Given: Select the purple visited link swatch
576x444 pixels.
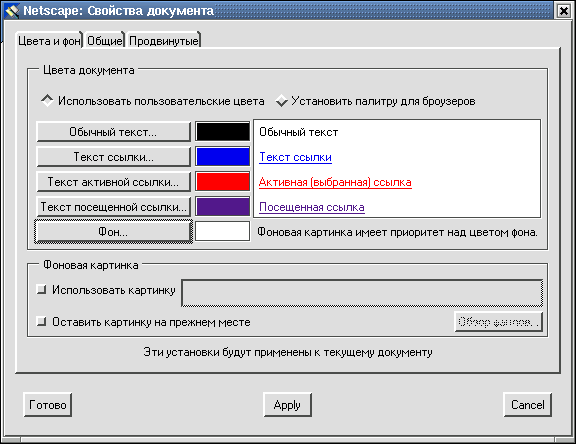Looking at the screenshot, I should click(x=223, y=207).
